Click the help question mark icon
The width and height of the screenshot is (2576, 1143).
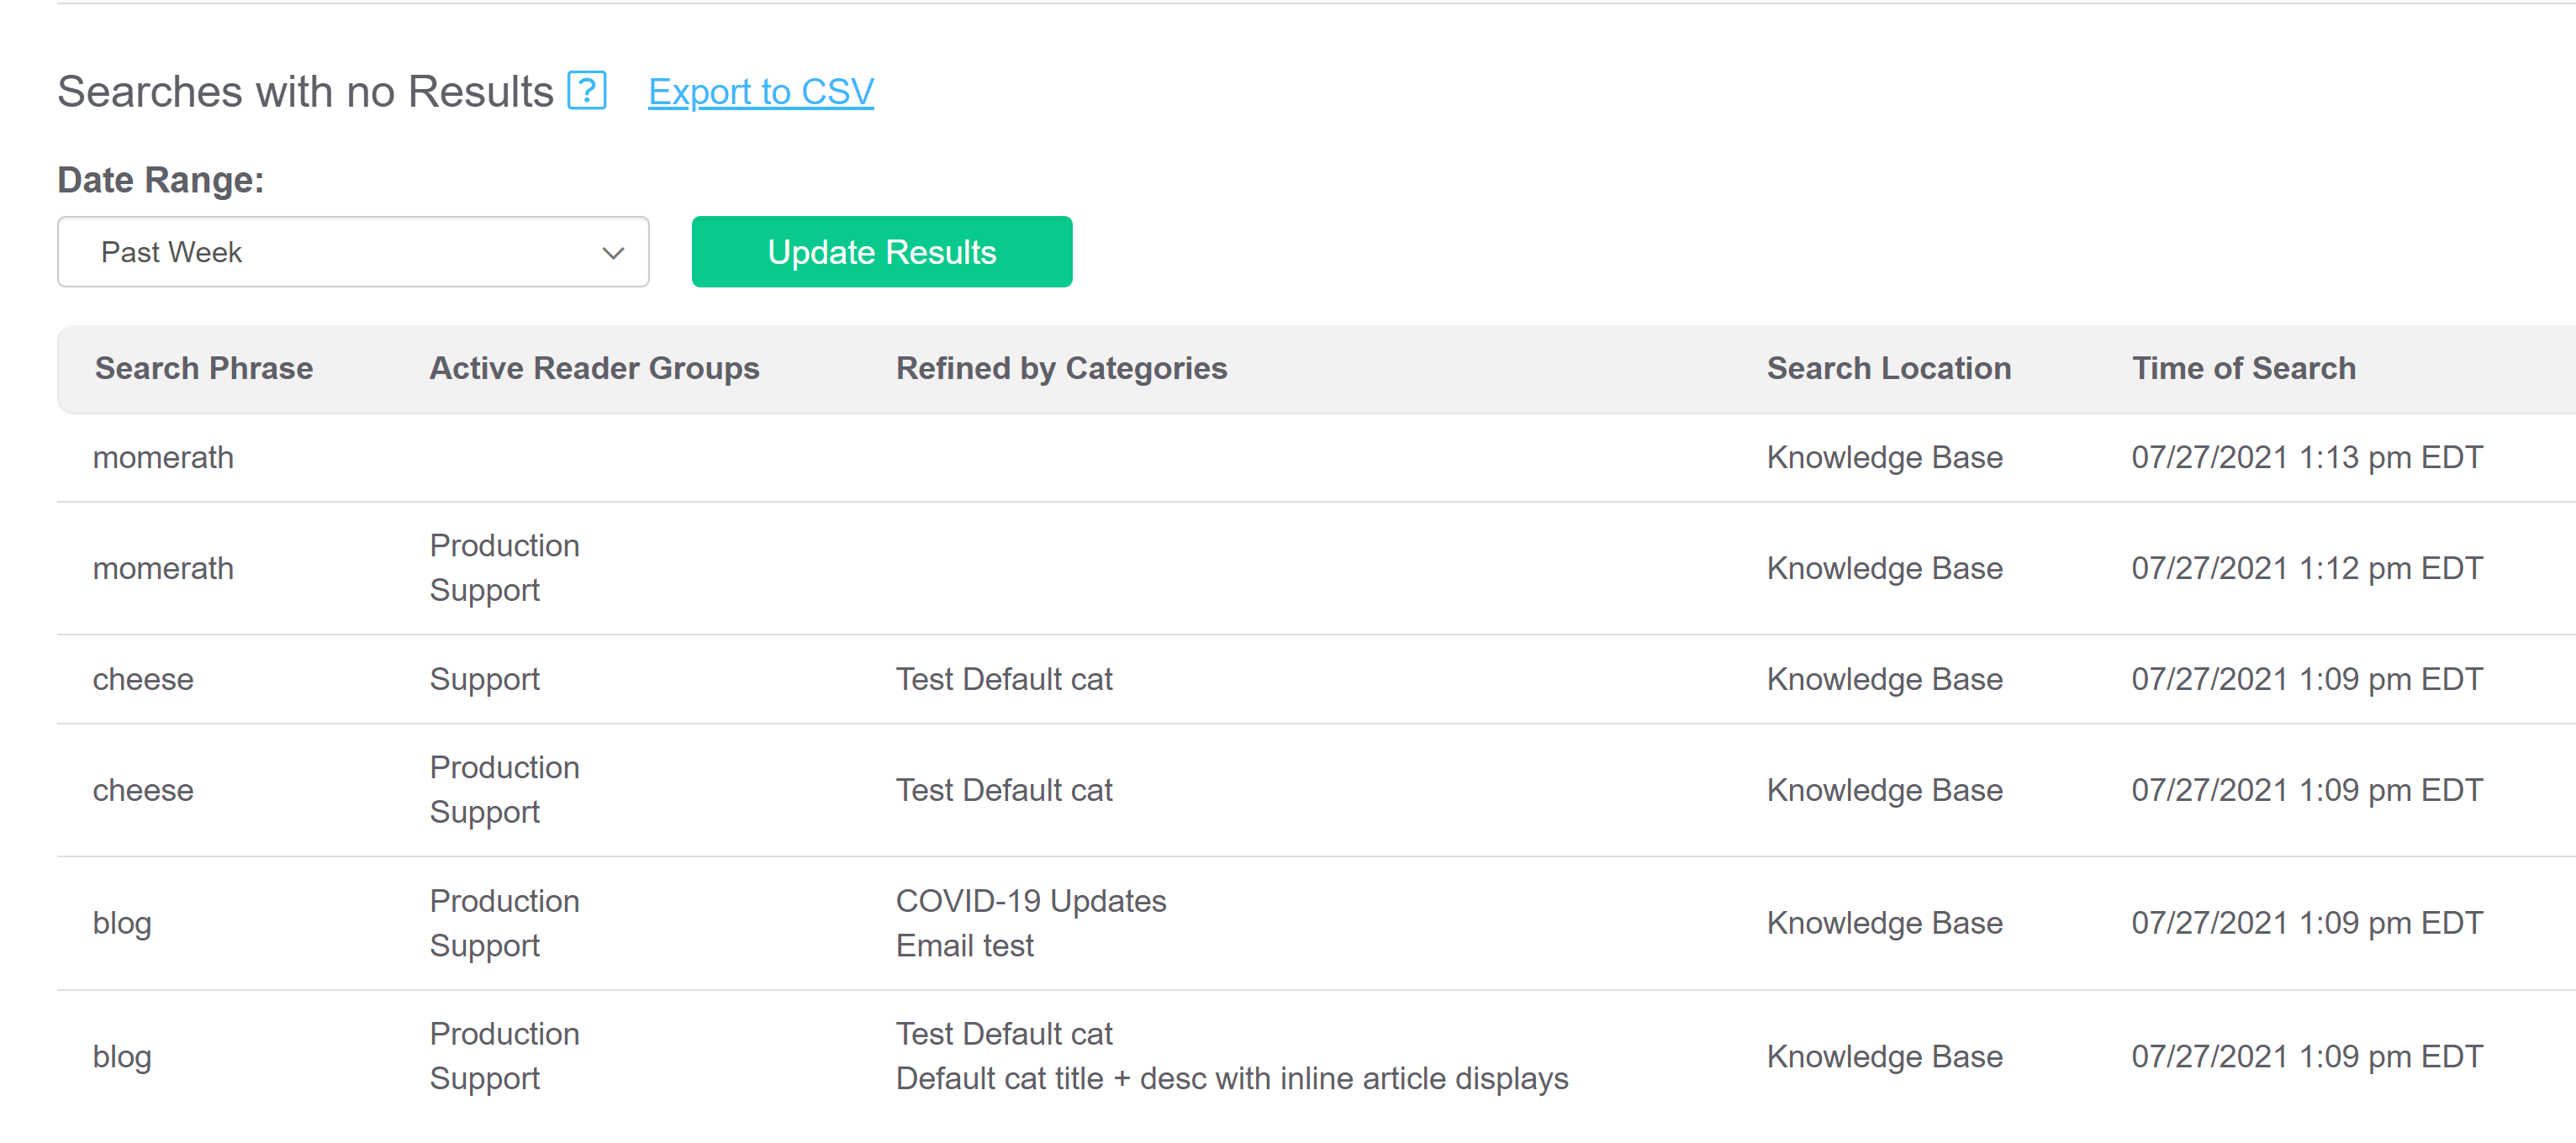tap(587, 91)
